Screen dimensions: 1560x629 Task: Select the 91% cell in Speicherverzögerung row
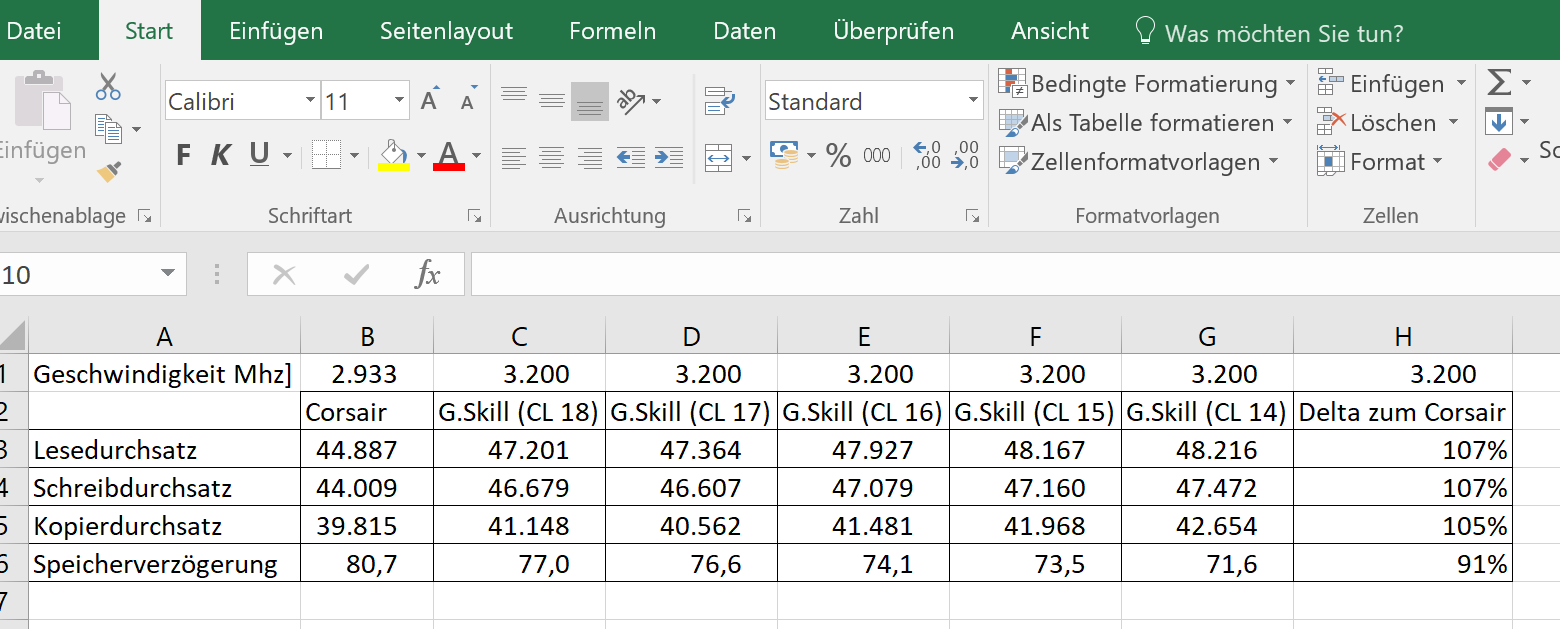[1402, 564]
